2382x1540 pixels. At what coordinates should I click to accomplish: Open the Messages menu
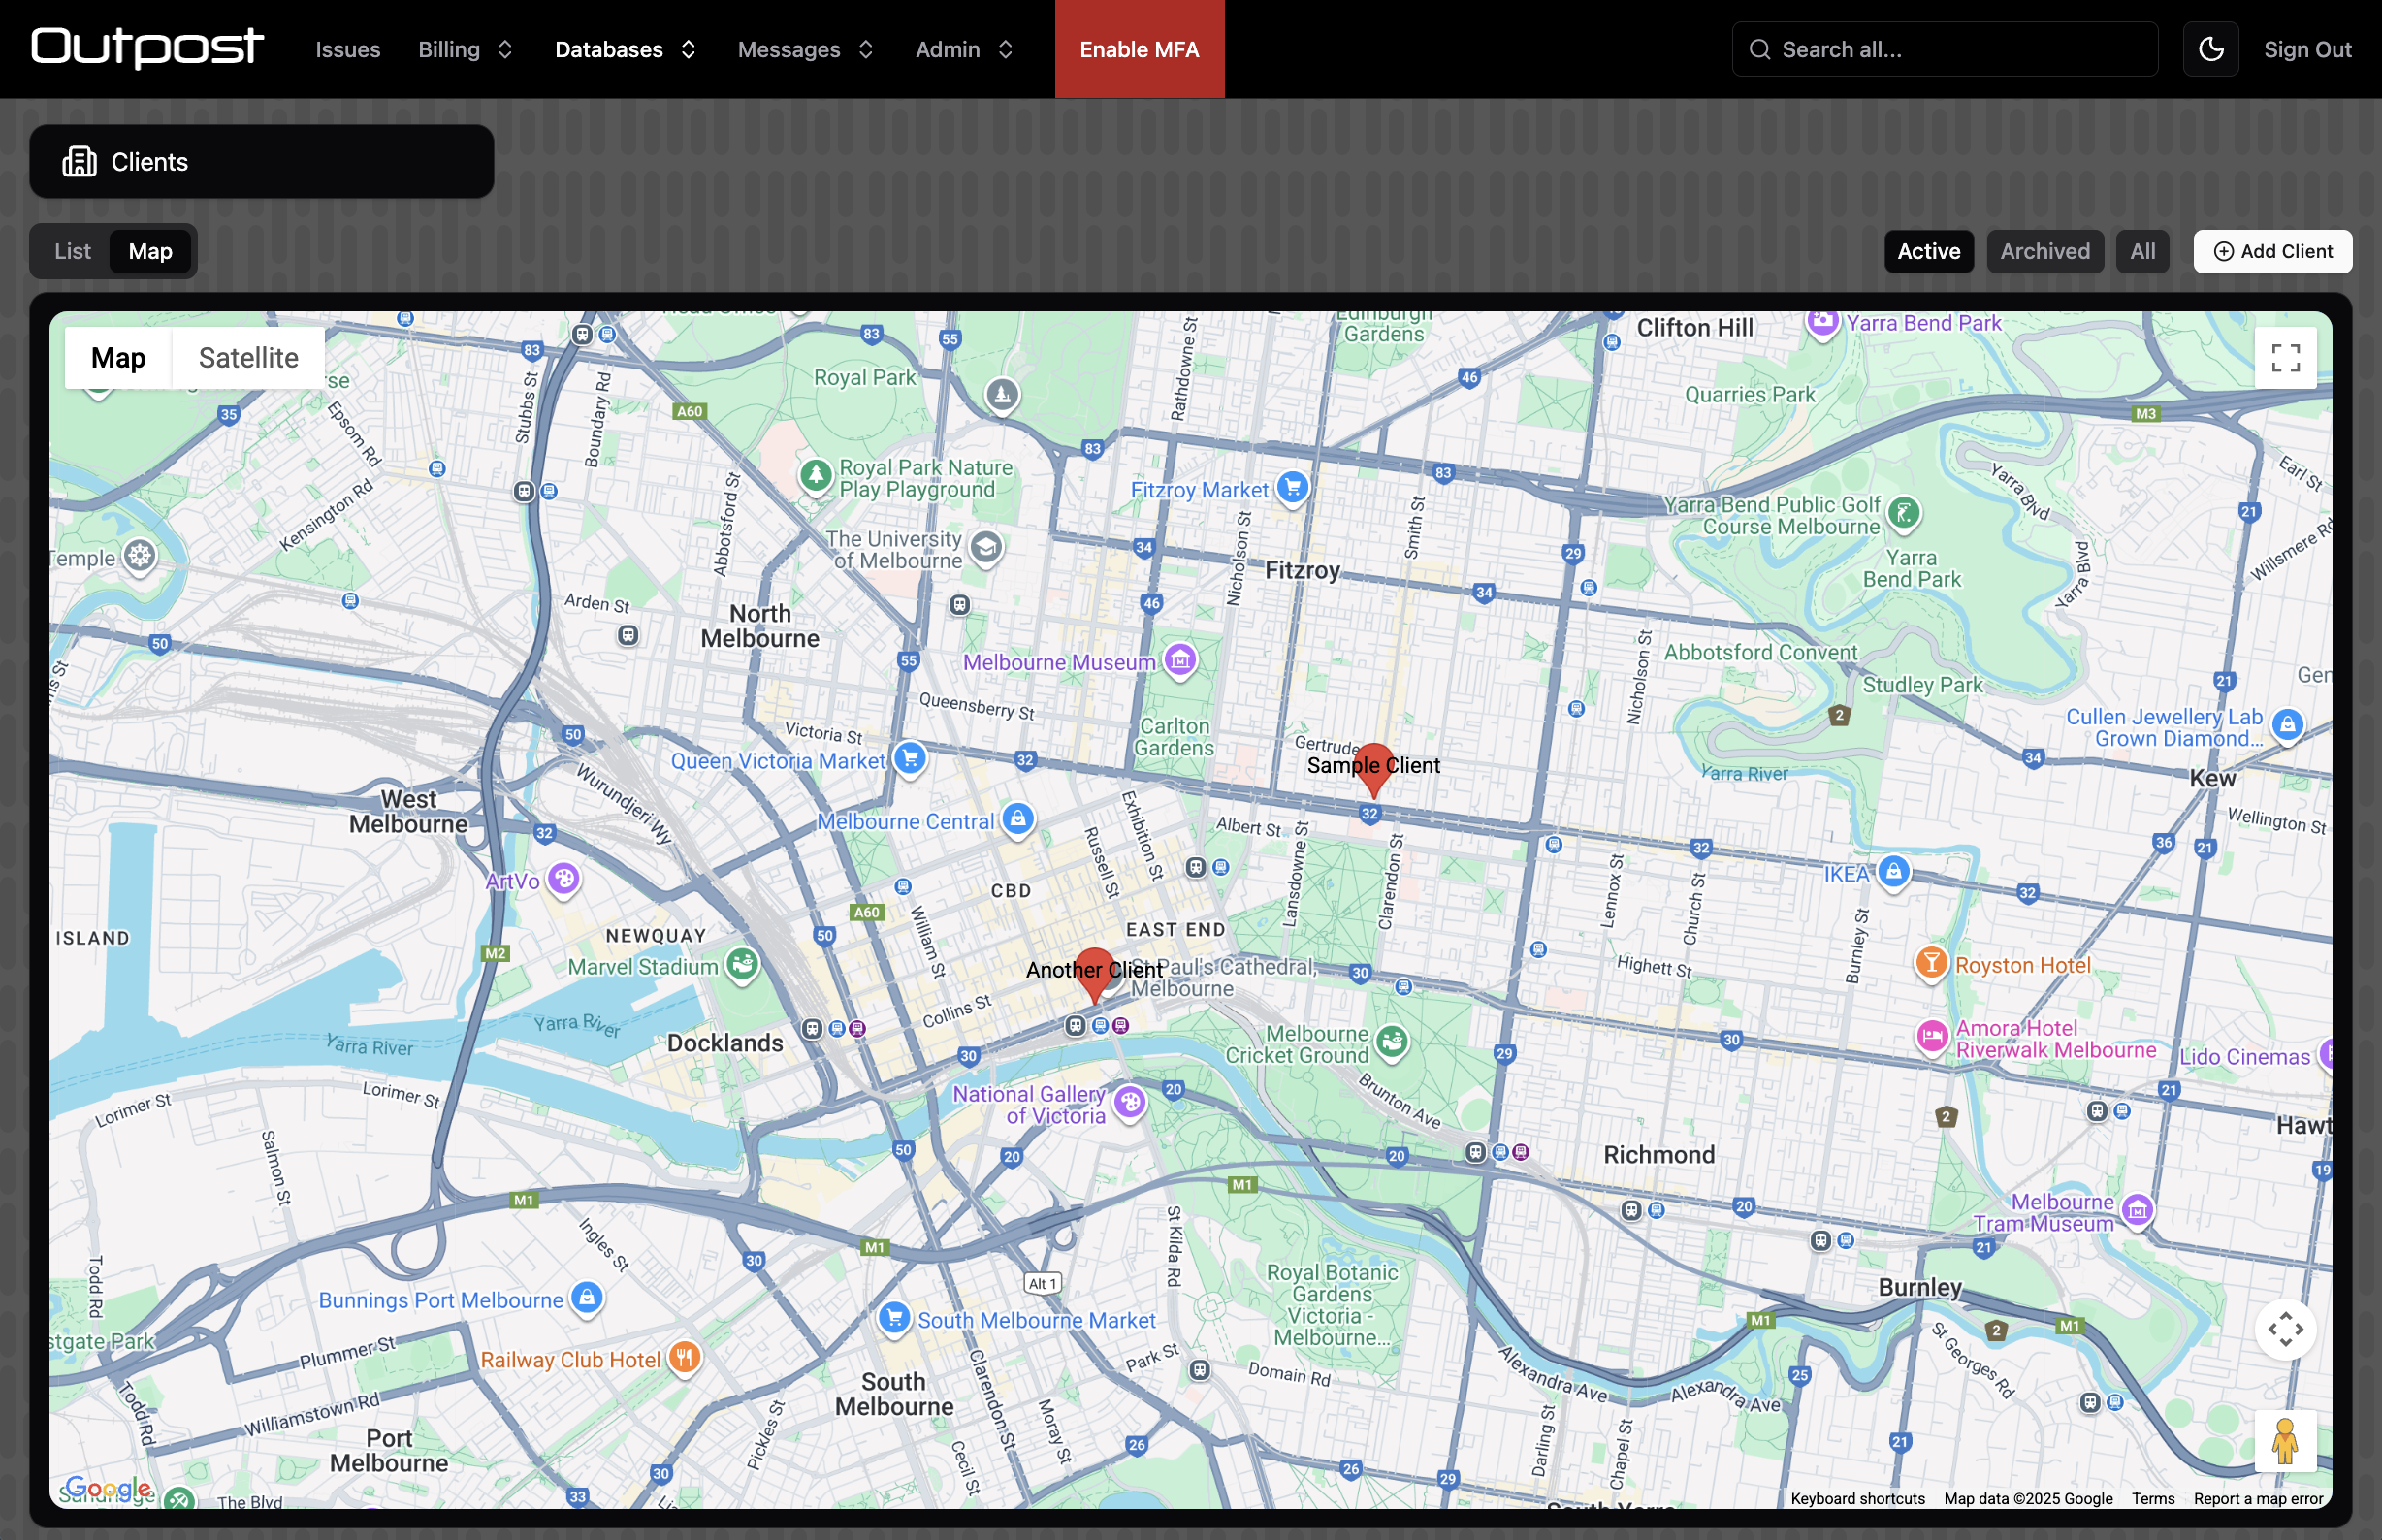(805, 49)
